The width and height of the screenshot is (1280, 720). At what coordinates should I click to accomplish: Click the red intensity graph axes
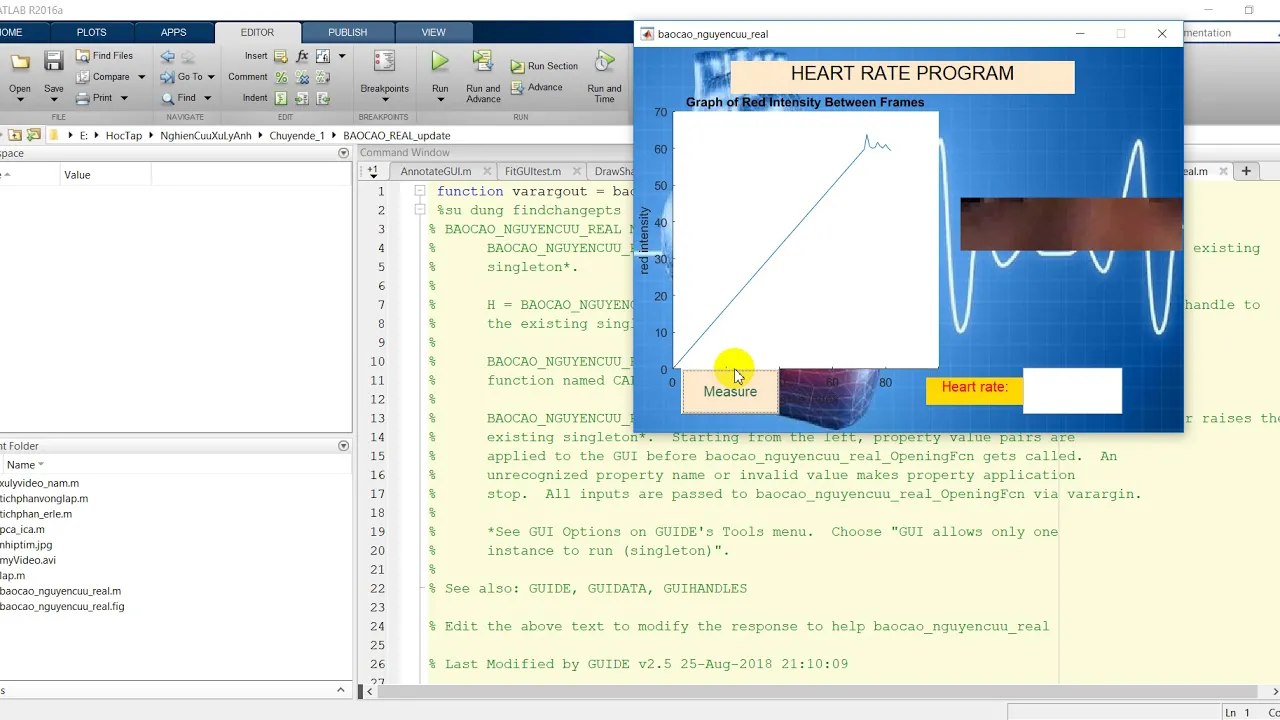tap(806, 240)
